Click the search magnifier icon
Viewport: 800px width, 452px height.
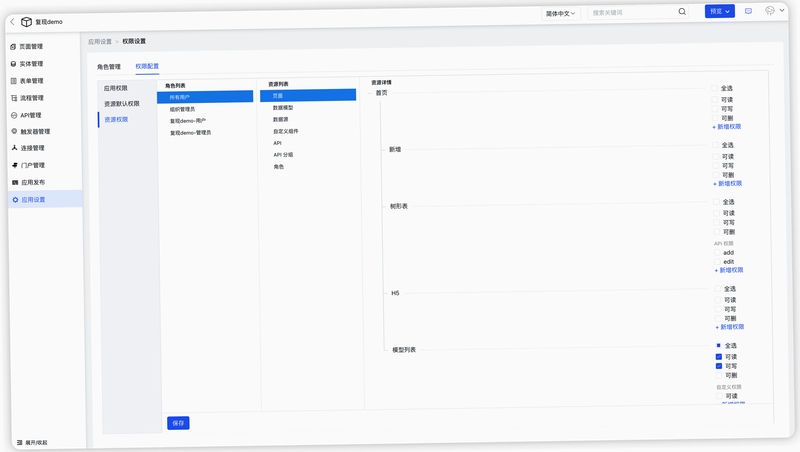[682, 12]
